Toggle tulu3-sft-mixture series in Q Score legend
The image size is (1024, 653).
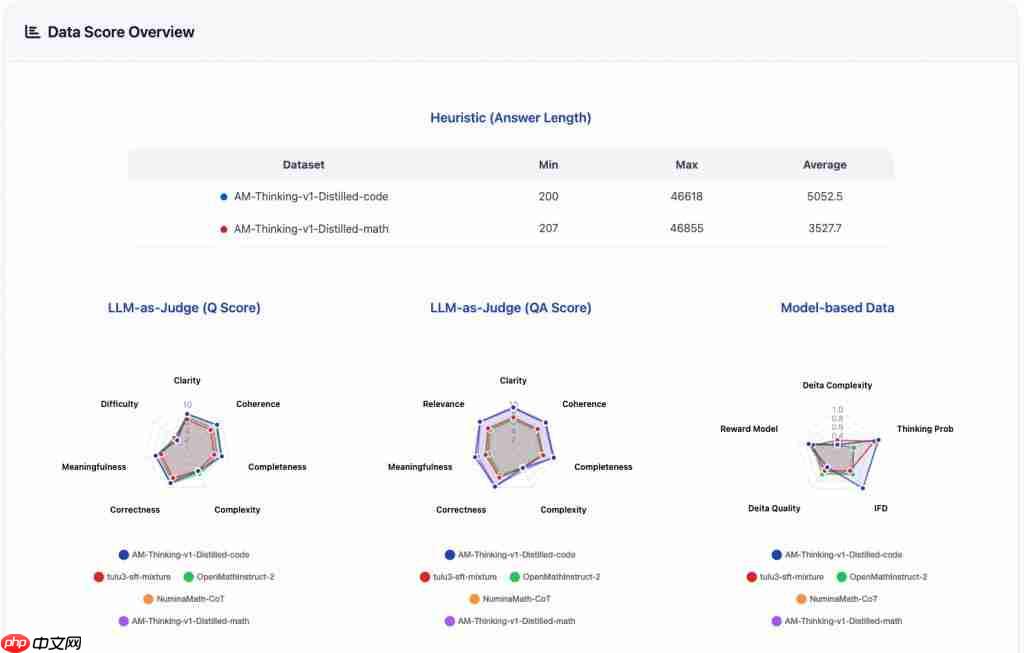coord(139,577)
